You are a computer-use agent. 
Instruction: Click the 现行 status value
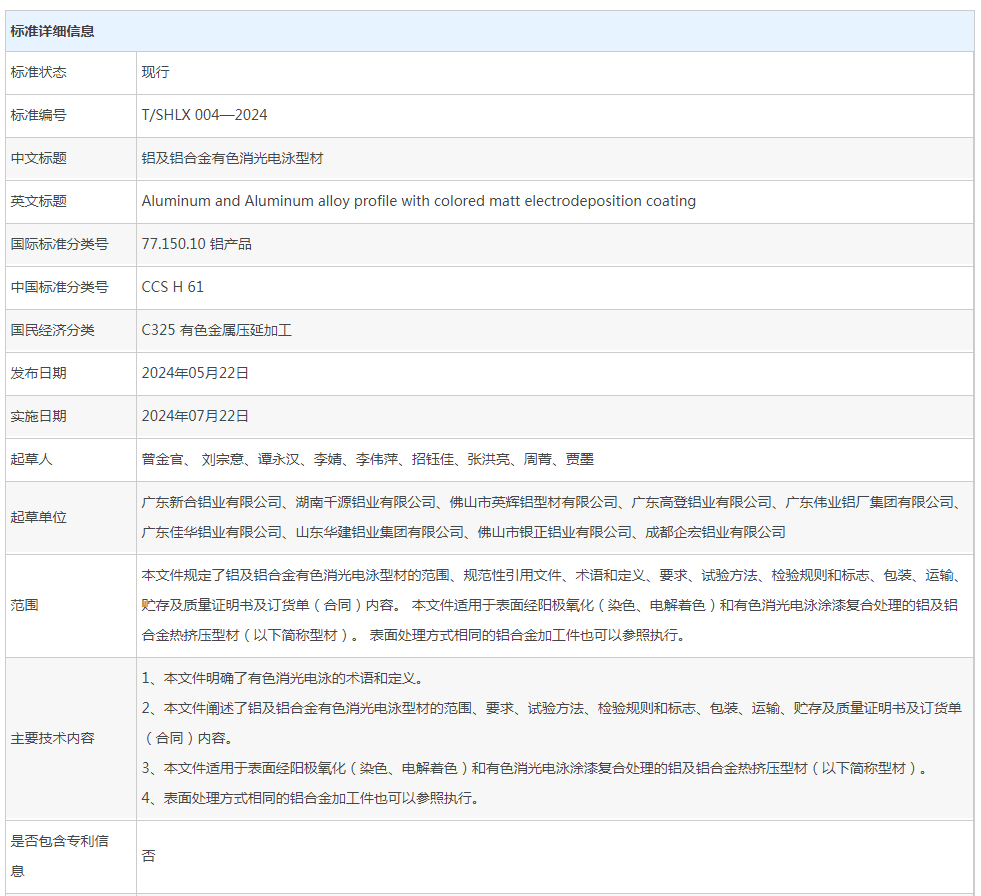[x=155, y=72]
